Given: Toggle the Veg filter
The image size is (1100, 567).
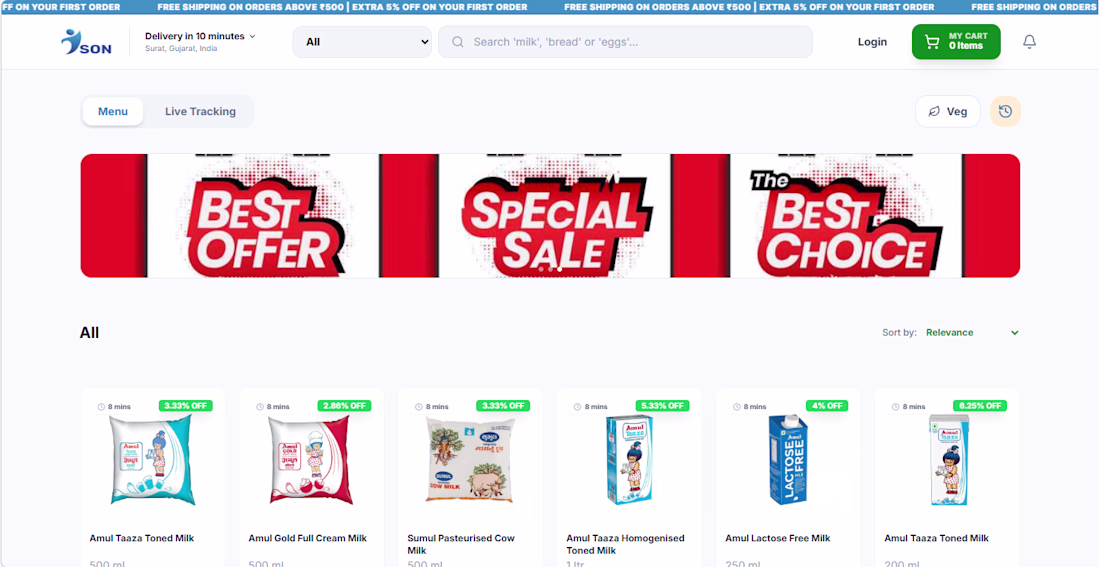Looking at the screenshot, I should [948, 112].
